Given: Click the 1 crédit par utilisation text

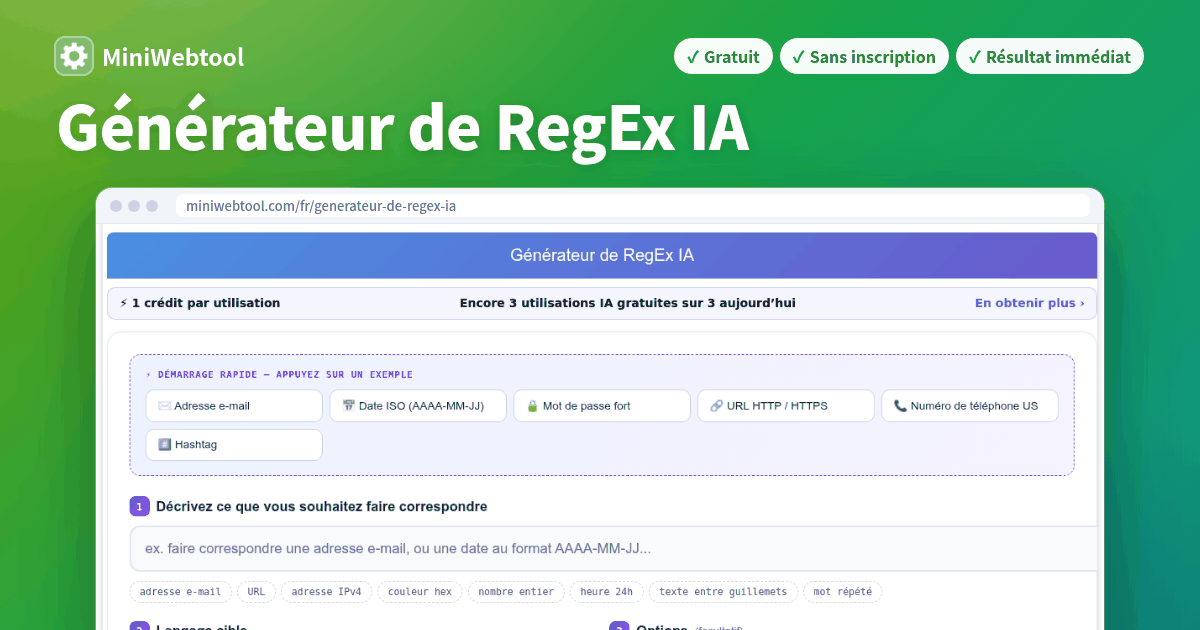Looking at the screenshot, I should tap(199, 303).
